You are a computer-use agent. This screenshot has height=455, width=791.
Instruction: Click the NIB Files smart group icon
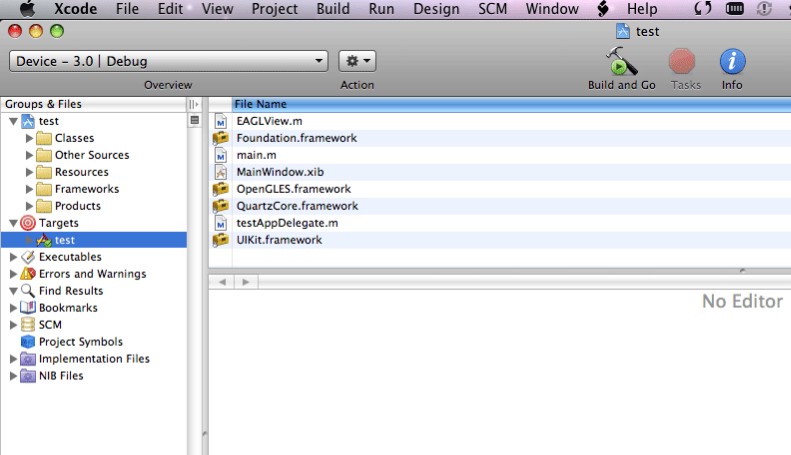(28, 376)
